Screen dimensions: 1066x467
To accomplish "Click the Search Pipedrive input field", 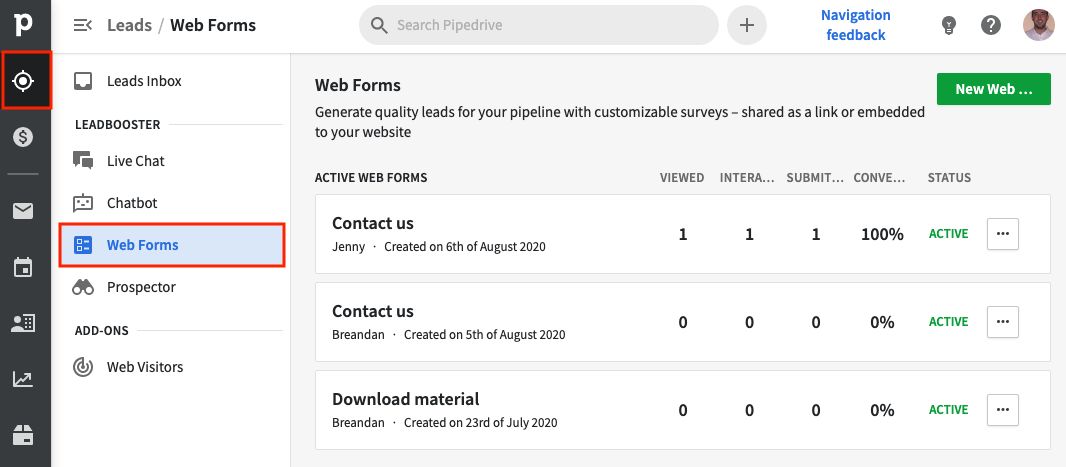I will (x=550, y=25).
